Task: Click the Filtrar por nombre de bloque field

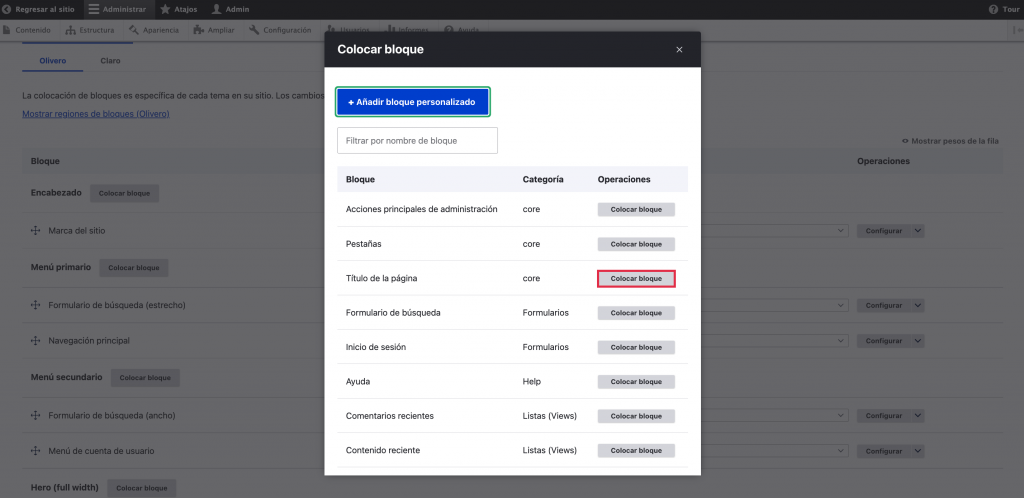Action: click(417, 141)
